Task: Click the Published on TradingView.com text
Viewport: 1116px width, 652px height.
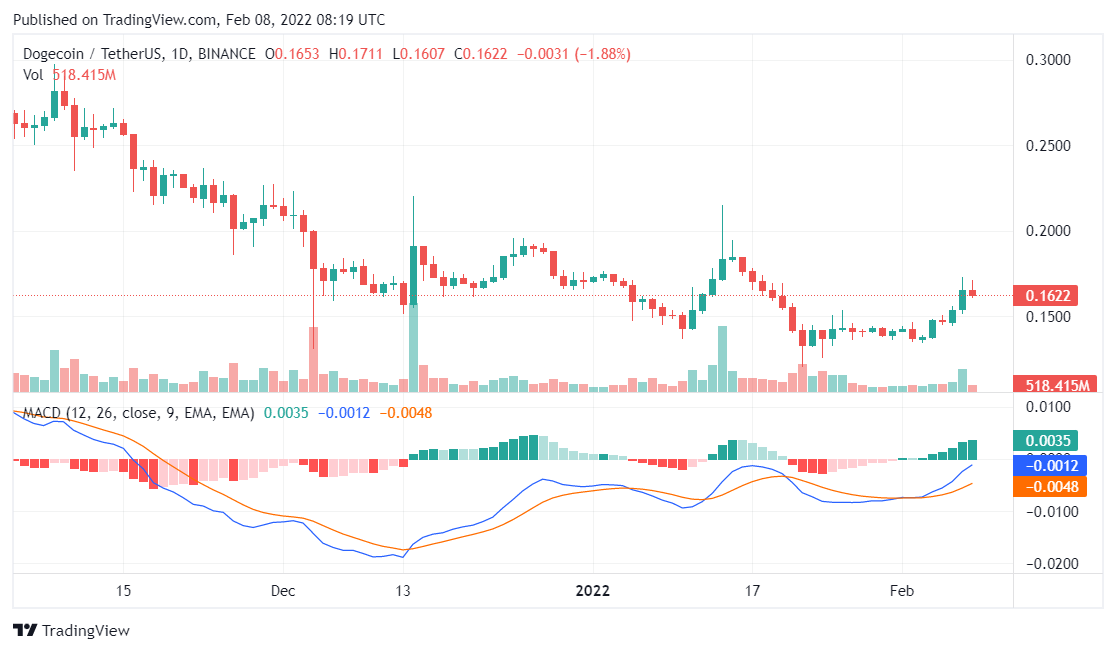Action: tap(114, 20)
